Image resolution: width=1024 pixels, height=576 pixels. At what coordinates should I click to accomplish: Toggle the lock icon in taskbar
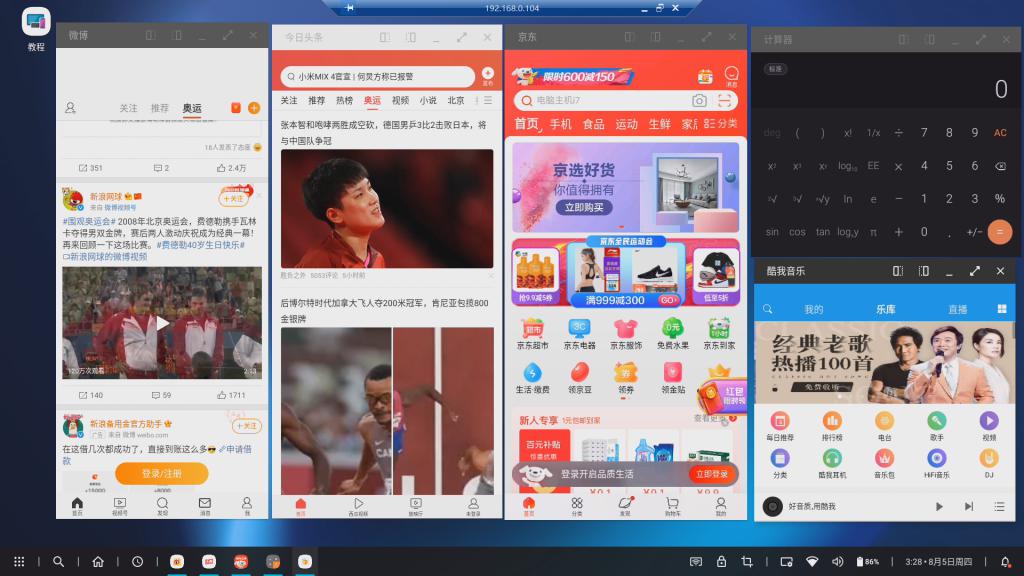[721, 562]
